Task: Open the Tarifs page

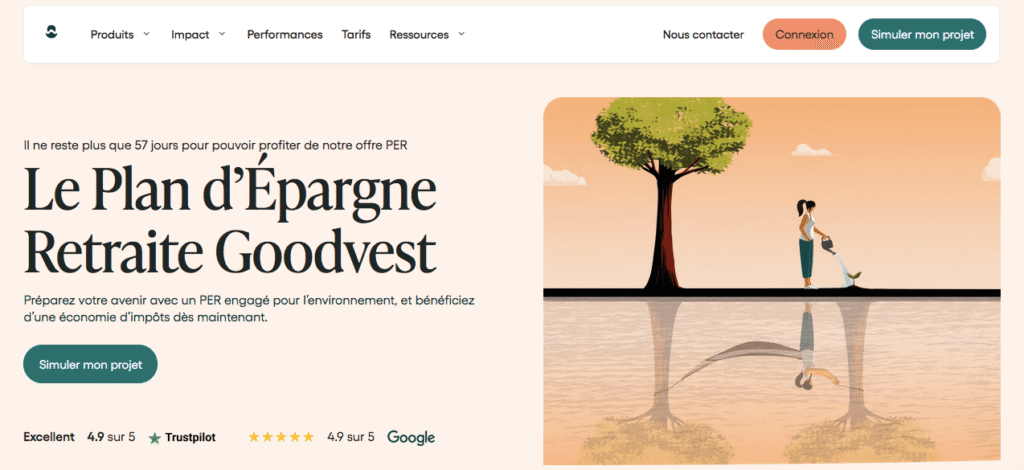Action: (356, 34)
